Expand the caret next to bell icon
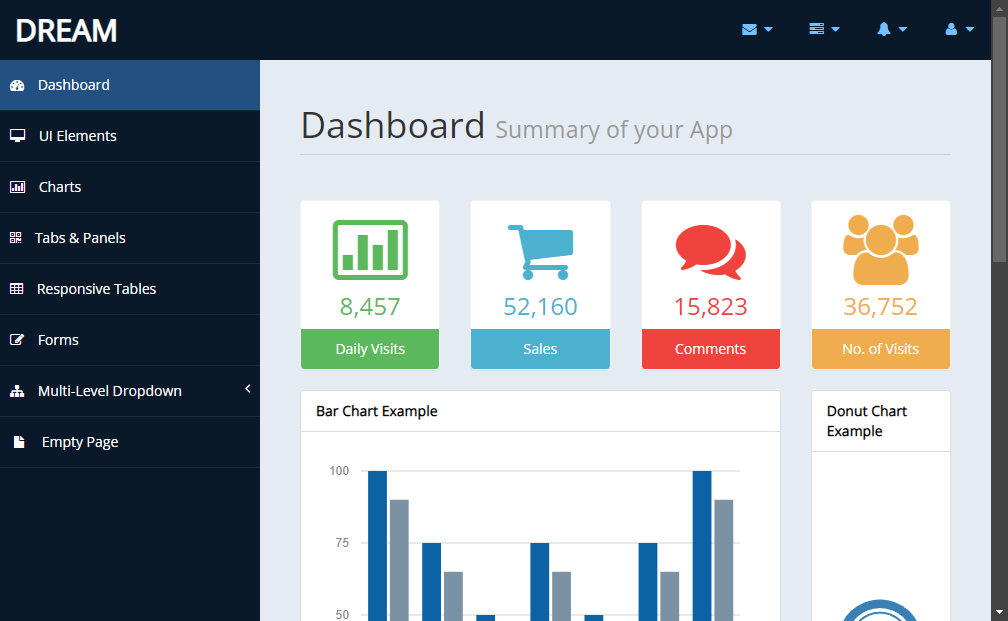The width and height of the screenshot is (1008, 621). (x=903, y=30)
